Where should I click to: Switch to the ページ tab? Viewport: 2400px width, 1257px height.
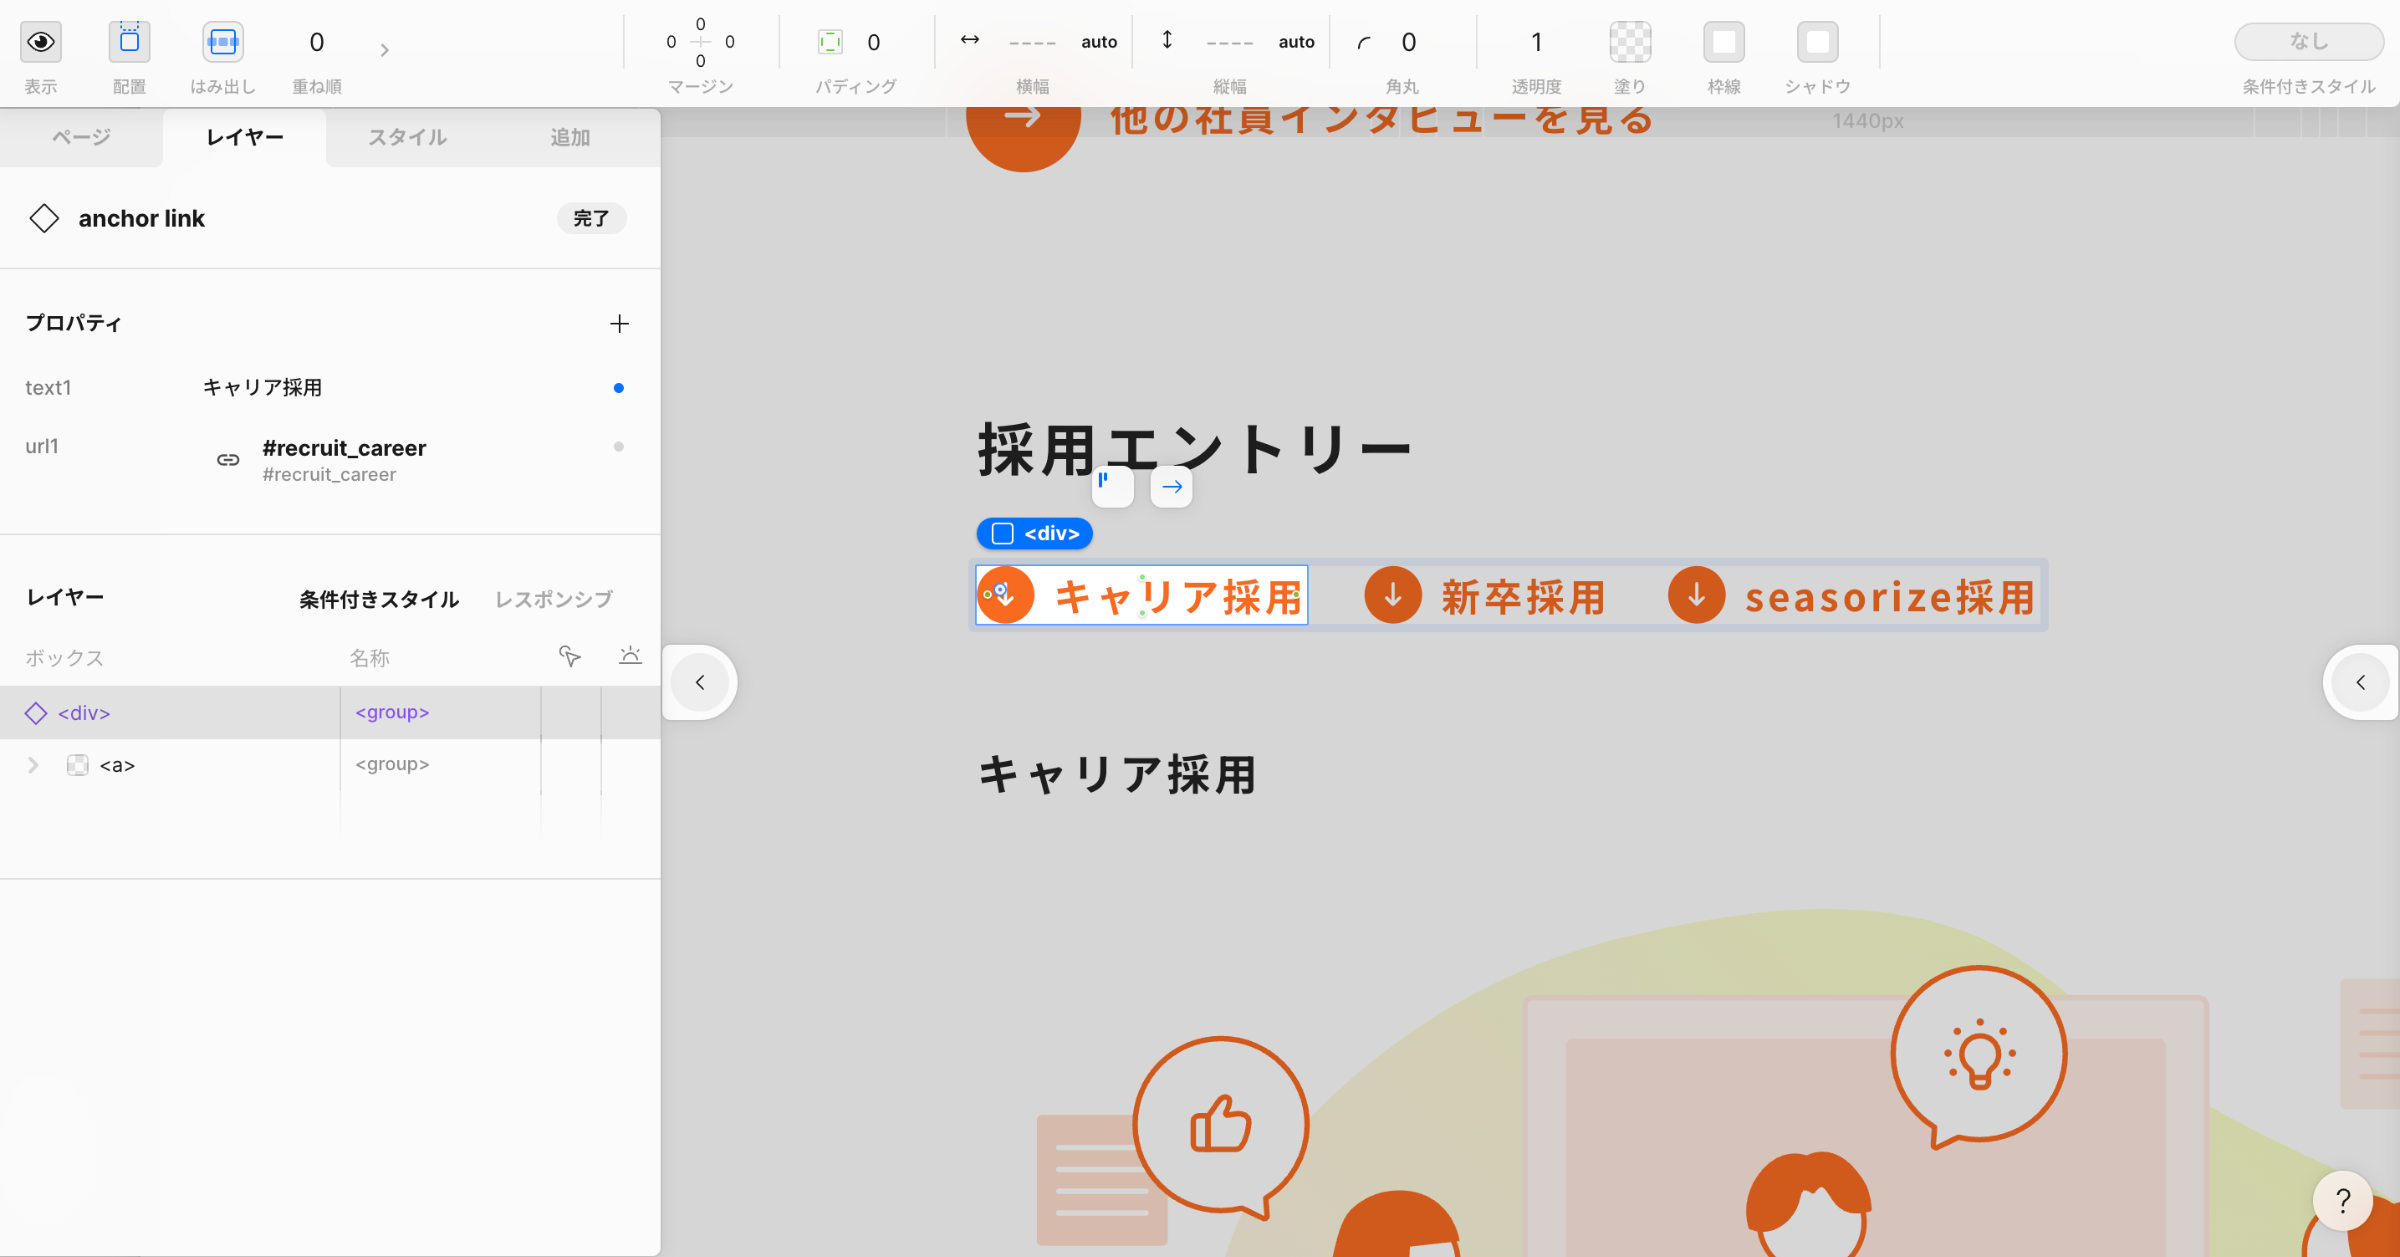pos(81,137)
